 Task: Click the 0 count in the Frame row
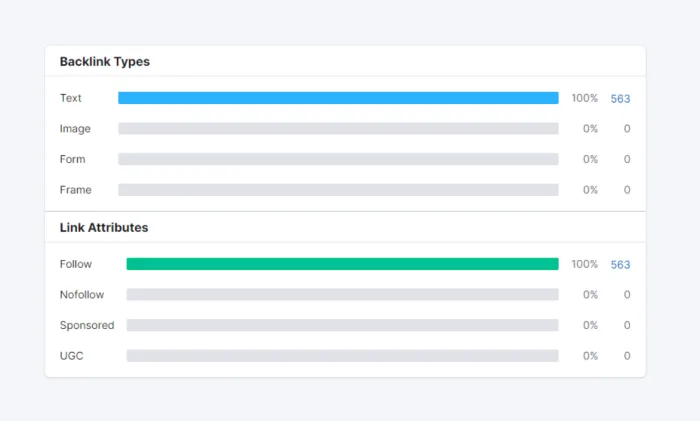[x=627, y=190]
